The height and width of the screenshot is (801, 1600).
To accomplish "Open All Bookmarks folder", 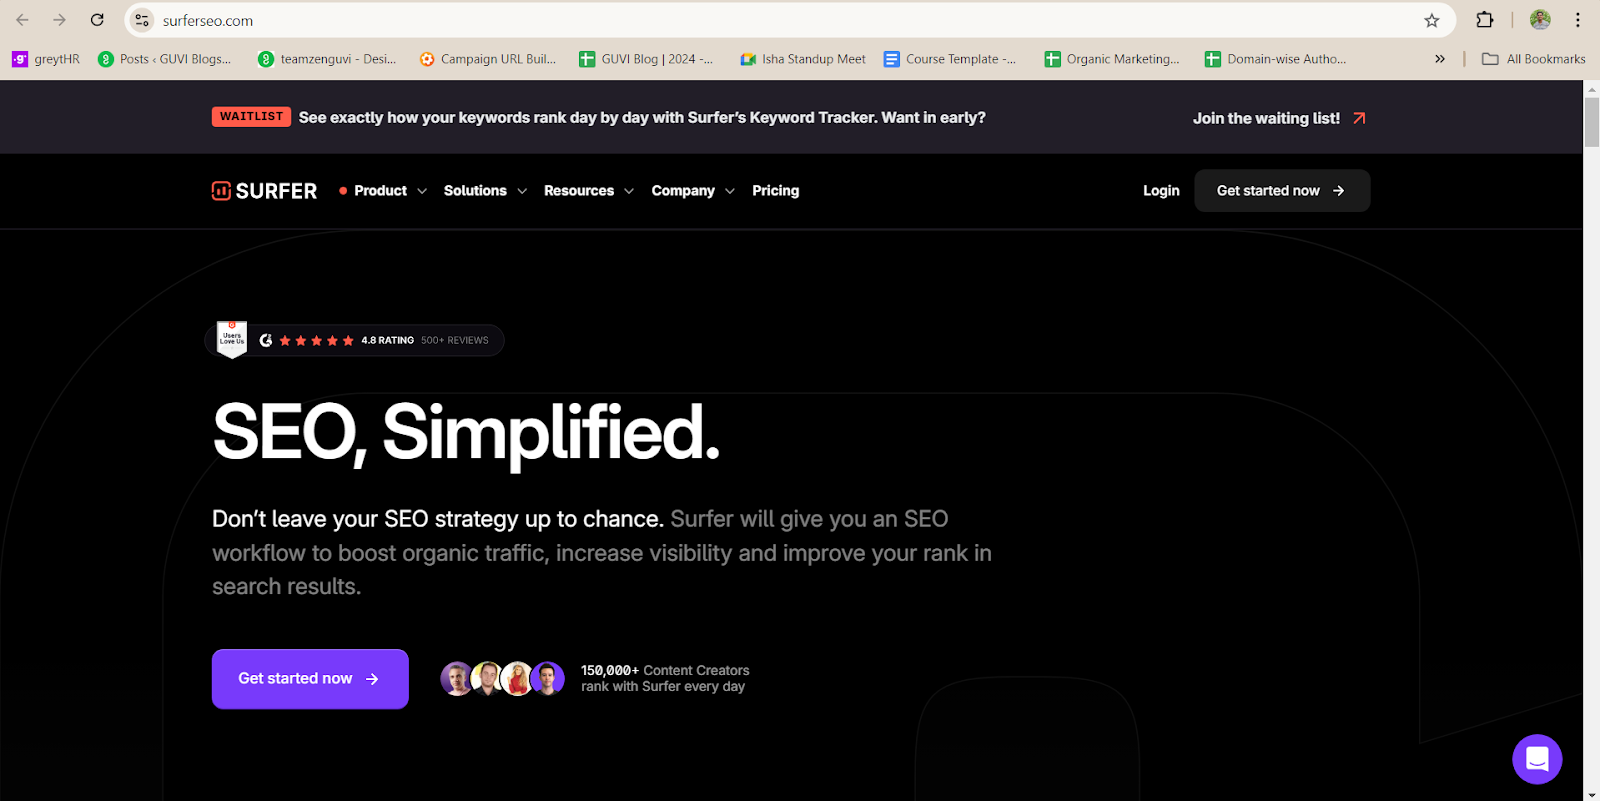I will tap(1534, 59).
